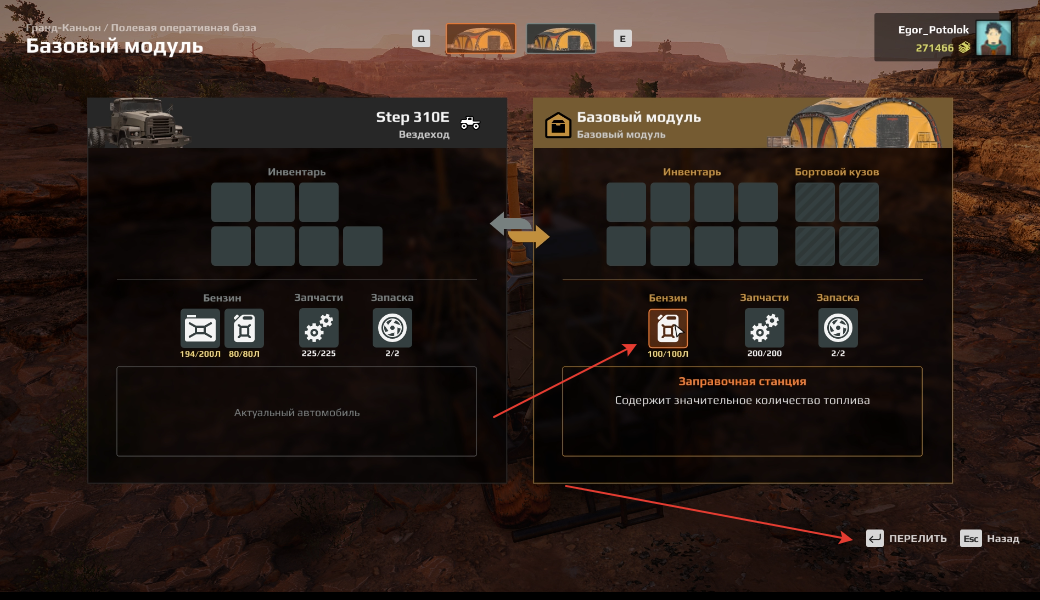Select the Step 310E spare wheel icon

[392, 328]
